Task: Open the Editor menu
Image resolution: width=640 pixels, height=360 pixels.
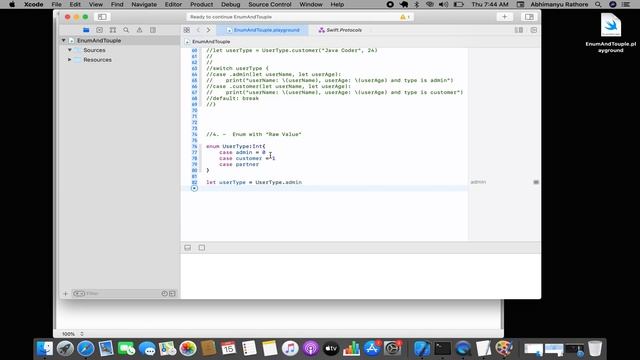Action: point(173,4)
